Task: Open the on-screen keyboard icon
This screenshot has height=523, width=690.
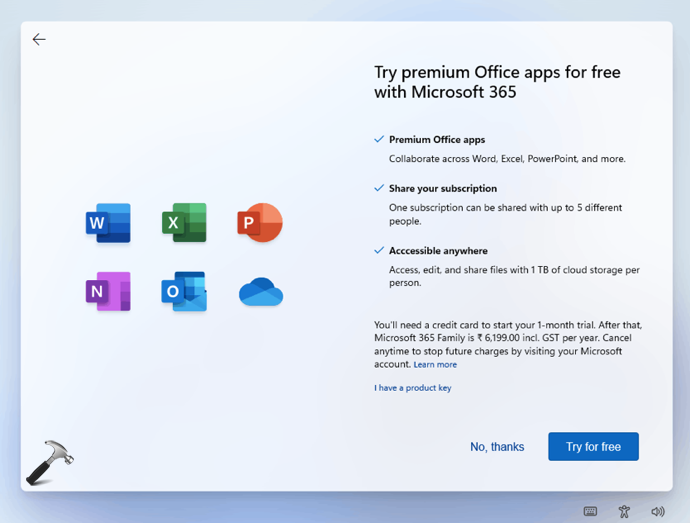Action: point(590,511)
